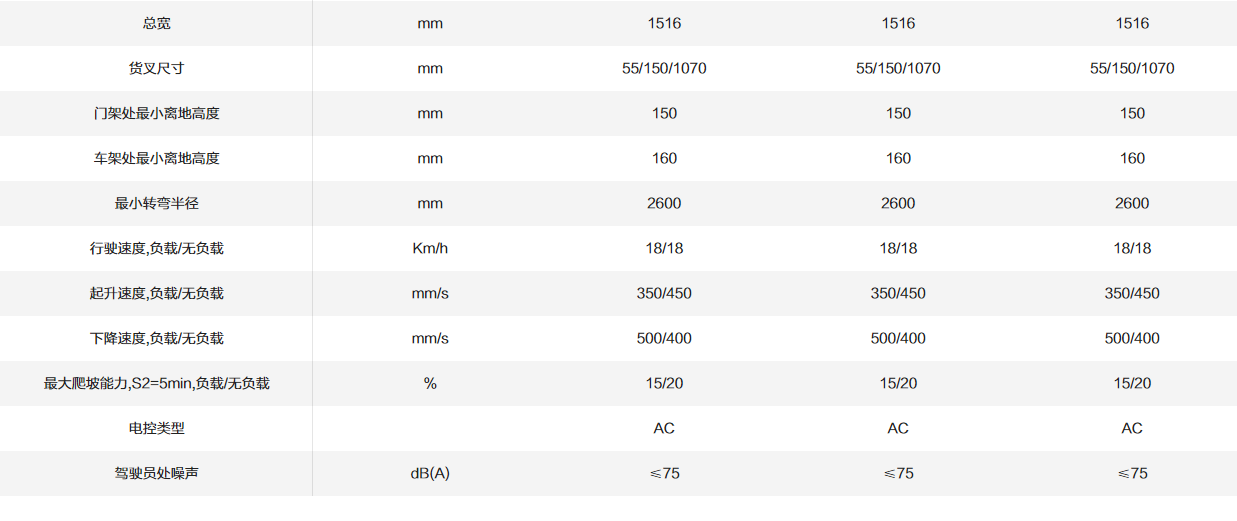Image resolution: width=1237 pixels, height=521 pixels.
Task: Click the 最小转弯半径 row label
Action: (156, 203)
